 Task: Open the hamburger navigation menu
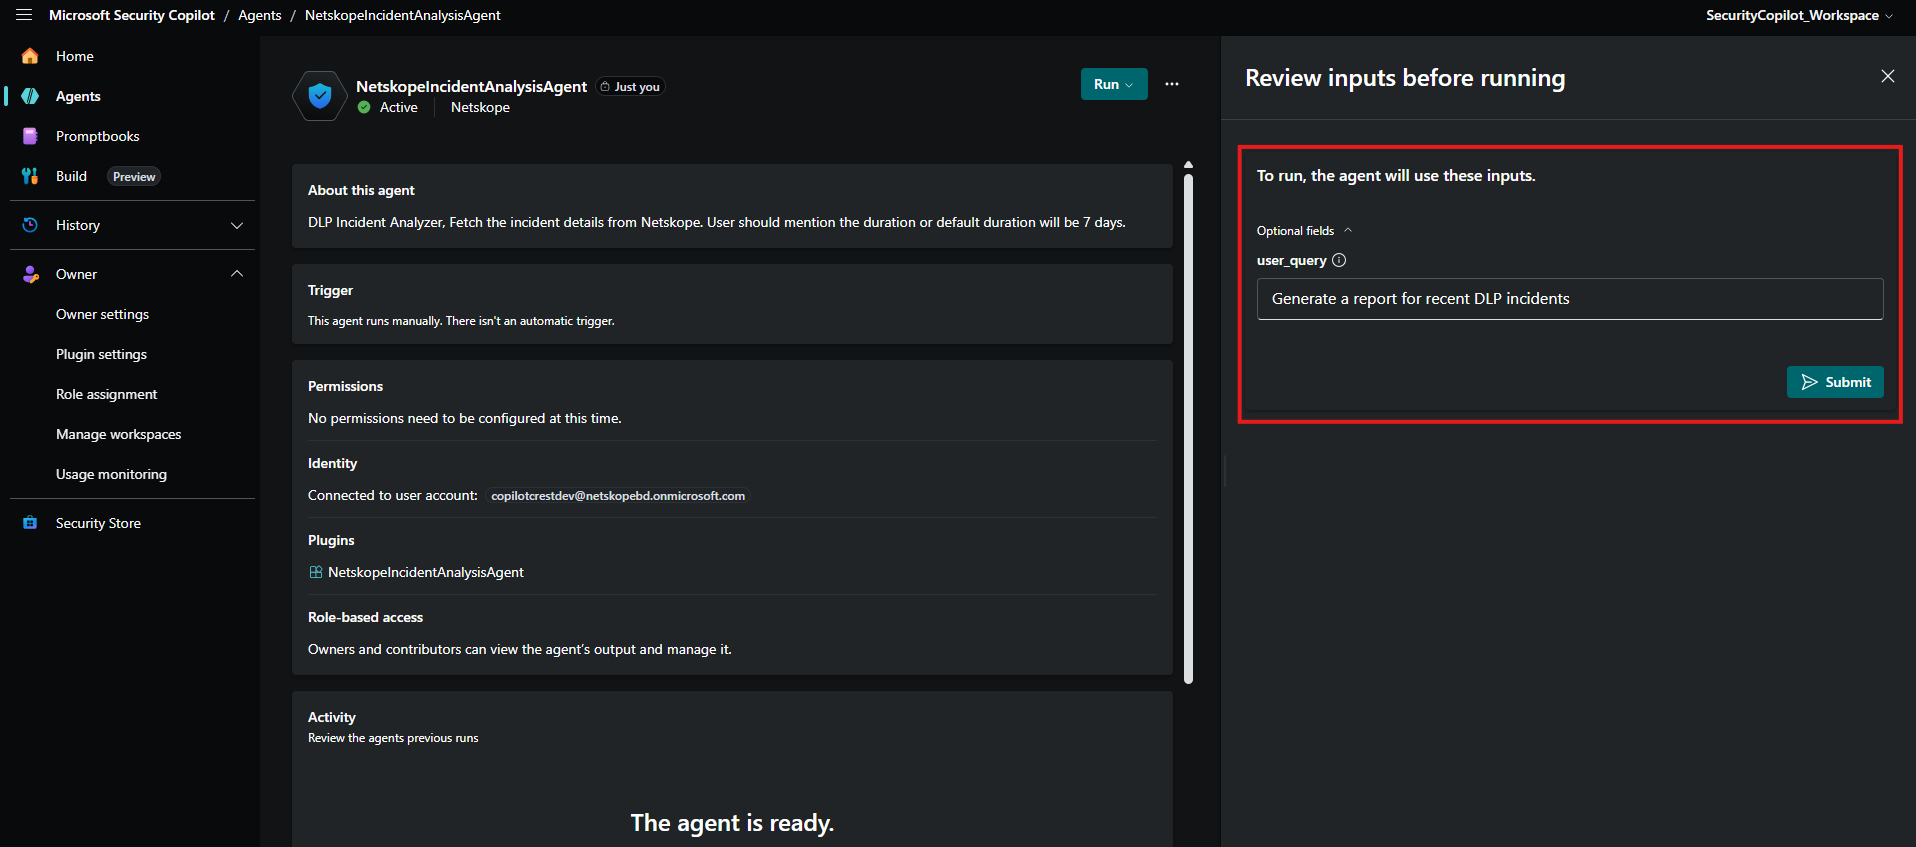pos(24,15)
